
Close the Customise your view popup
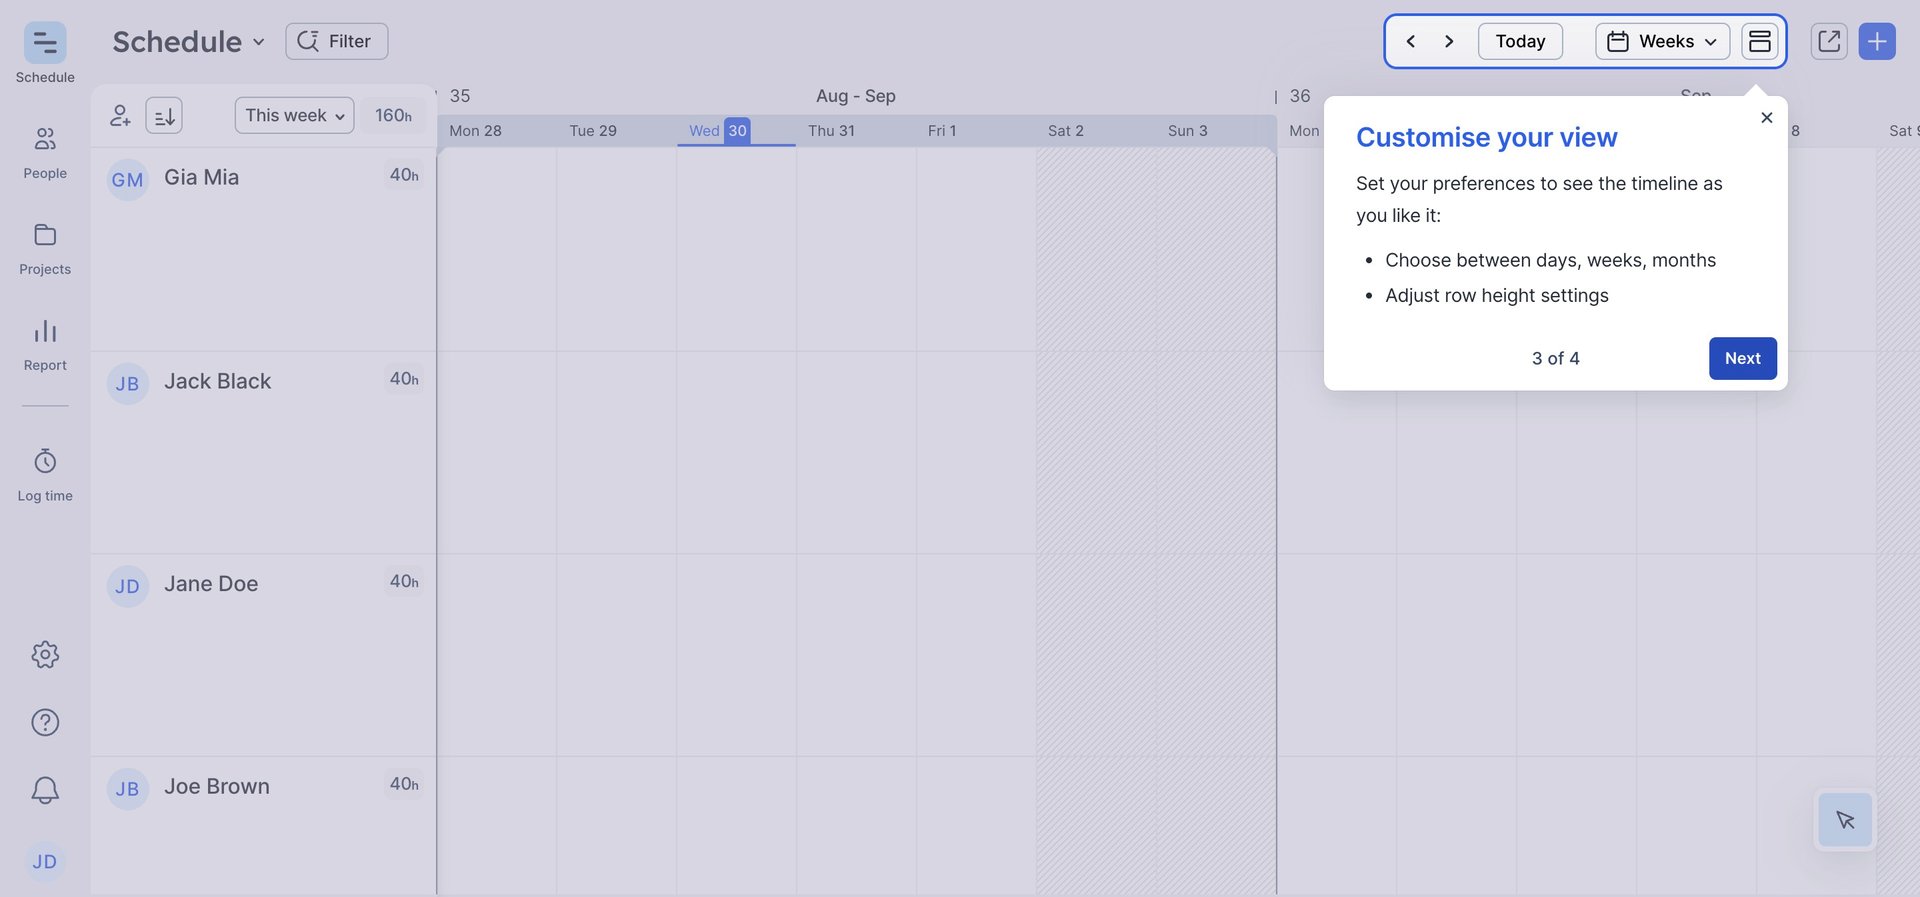pyautogui.click(x=1767, y=118)
